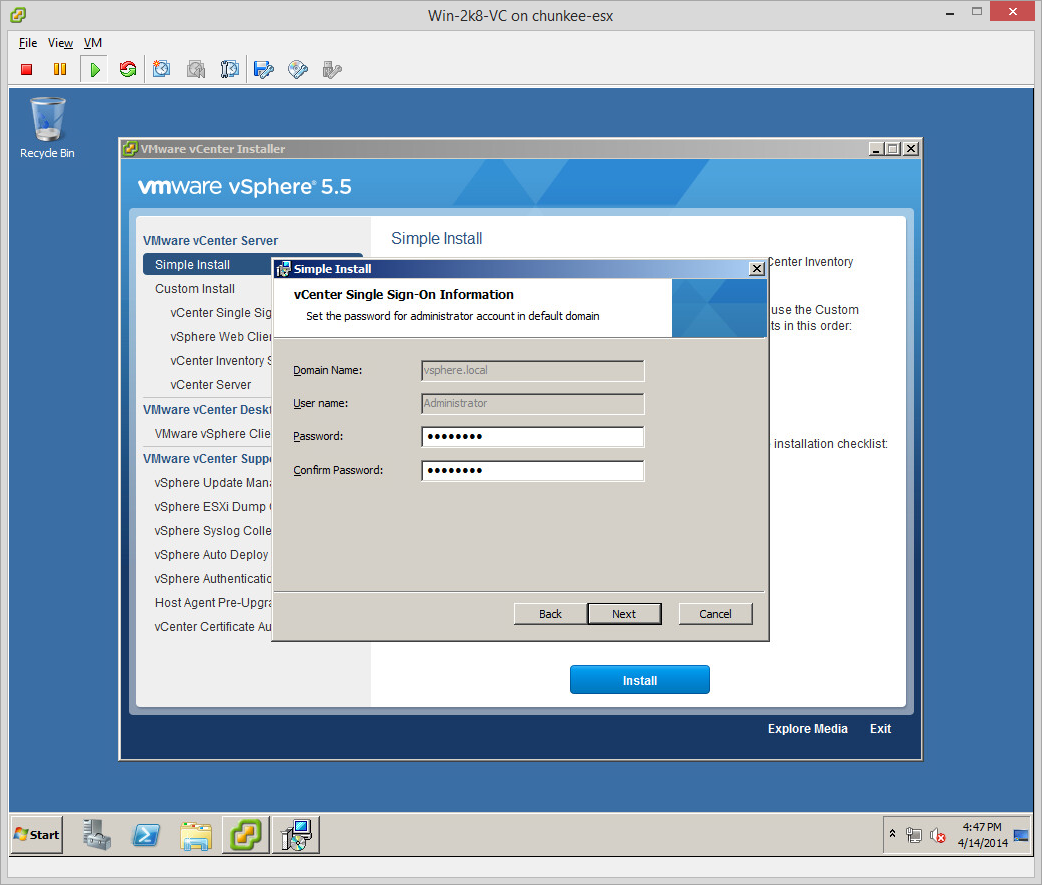This screenshot has width=1042, height=885.
Task: Take a snapshot of the virtual machine
Action: point(162,69)
